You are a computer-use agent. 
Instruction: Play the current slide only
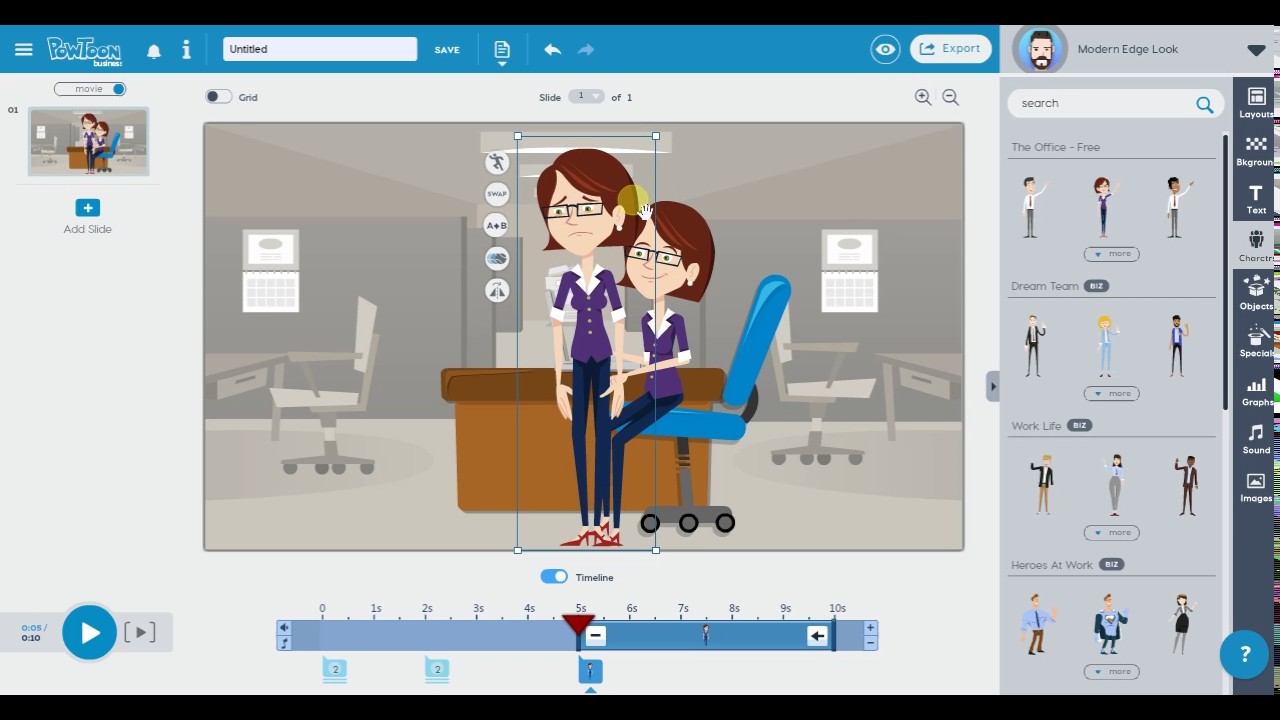[139, 632]
